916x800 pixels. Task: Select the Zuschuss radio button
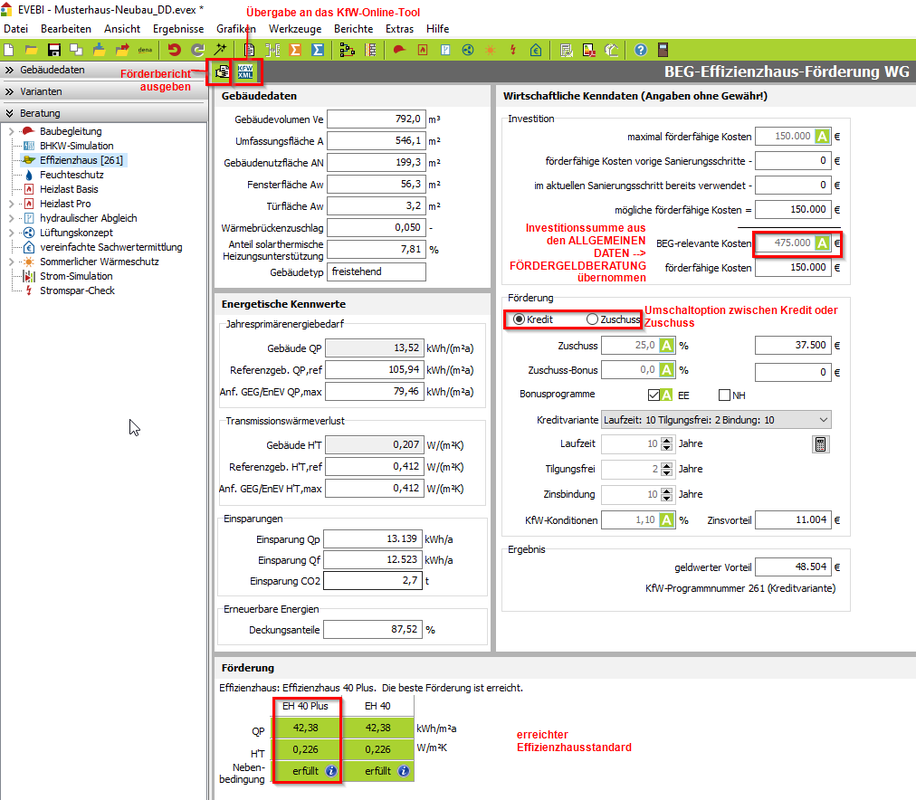point(592,319)
